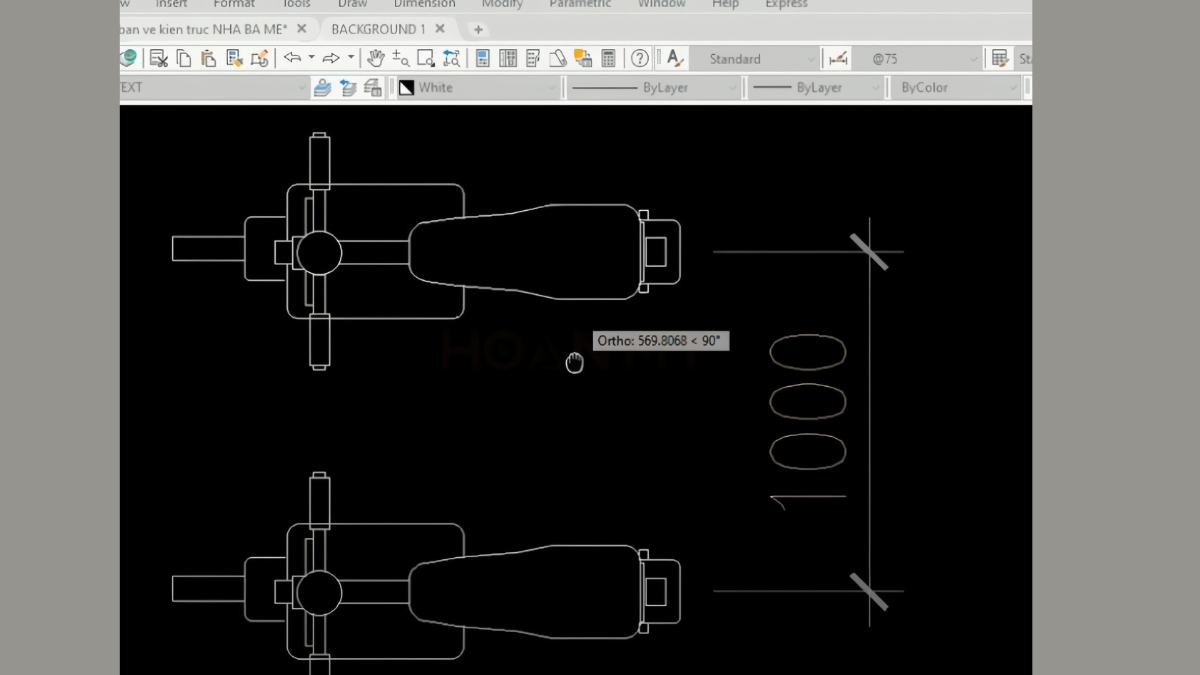Click the Undo arrow icon
The image size is (1200, 675).
tap(292, 58)
